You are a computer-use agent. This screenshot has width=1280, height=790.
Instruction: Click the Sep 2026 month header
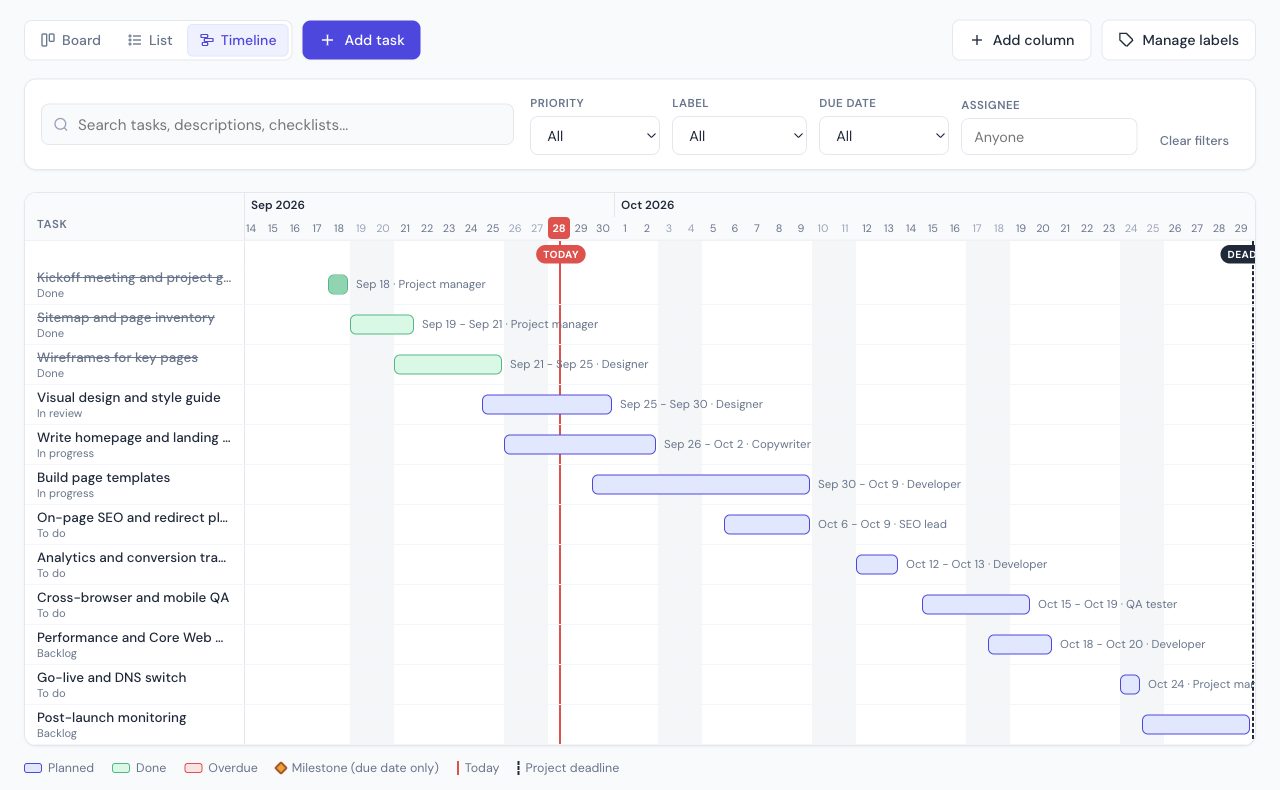(x=278, y=205)
